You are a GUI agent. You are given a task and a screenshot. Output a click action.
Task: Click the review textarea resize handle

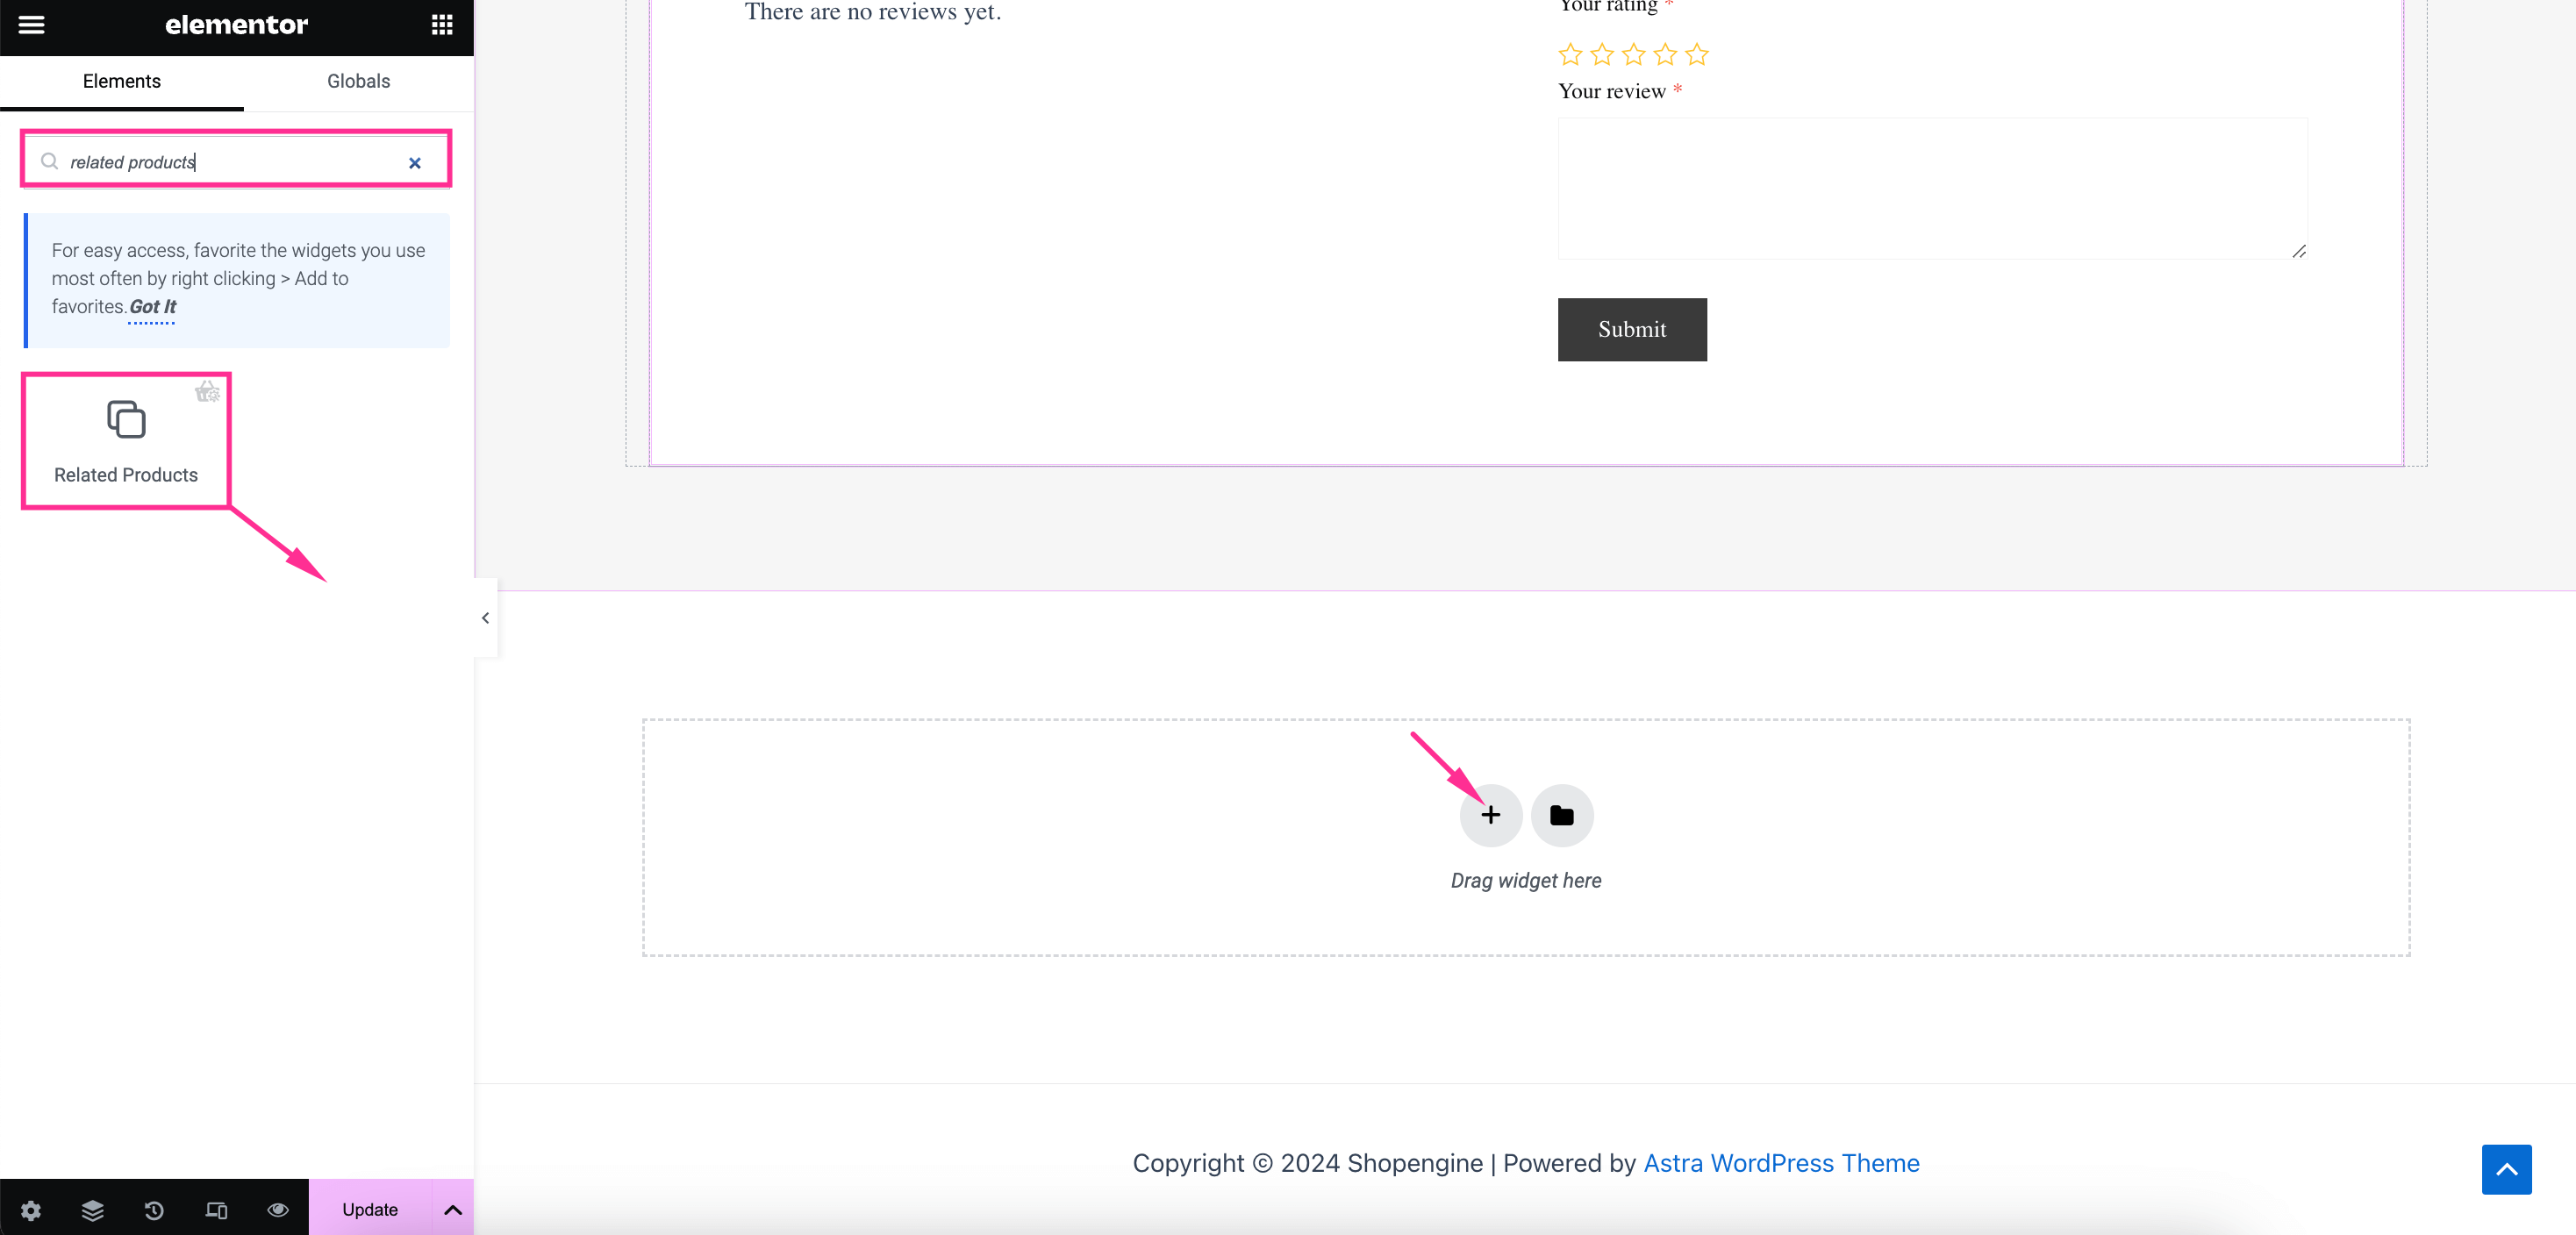[x=2299, y=251]
